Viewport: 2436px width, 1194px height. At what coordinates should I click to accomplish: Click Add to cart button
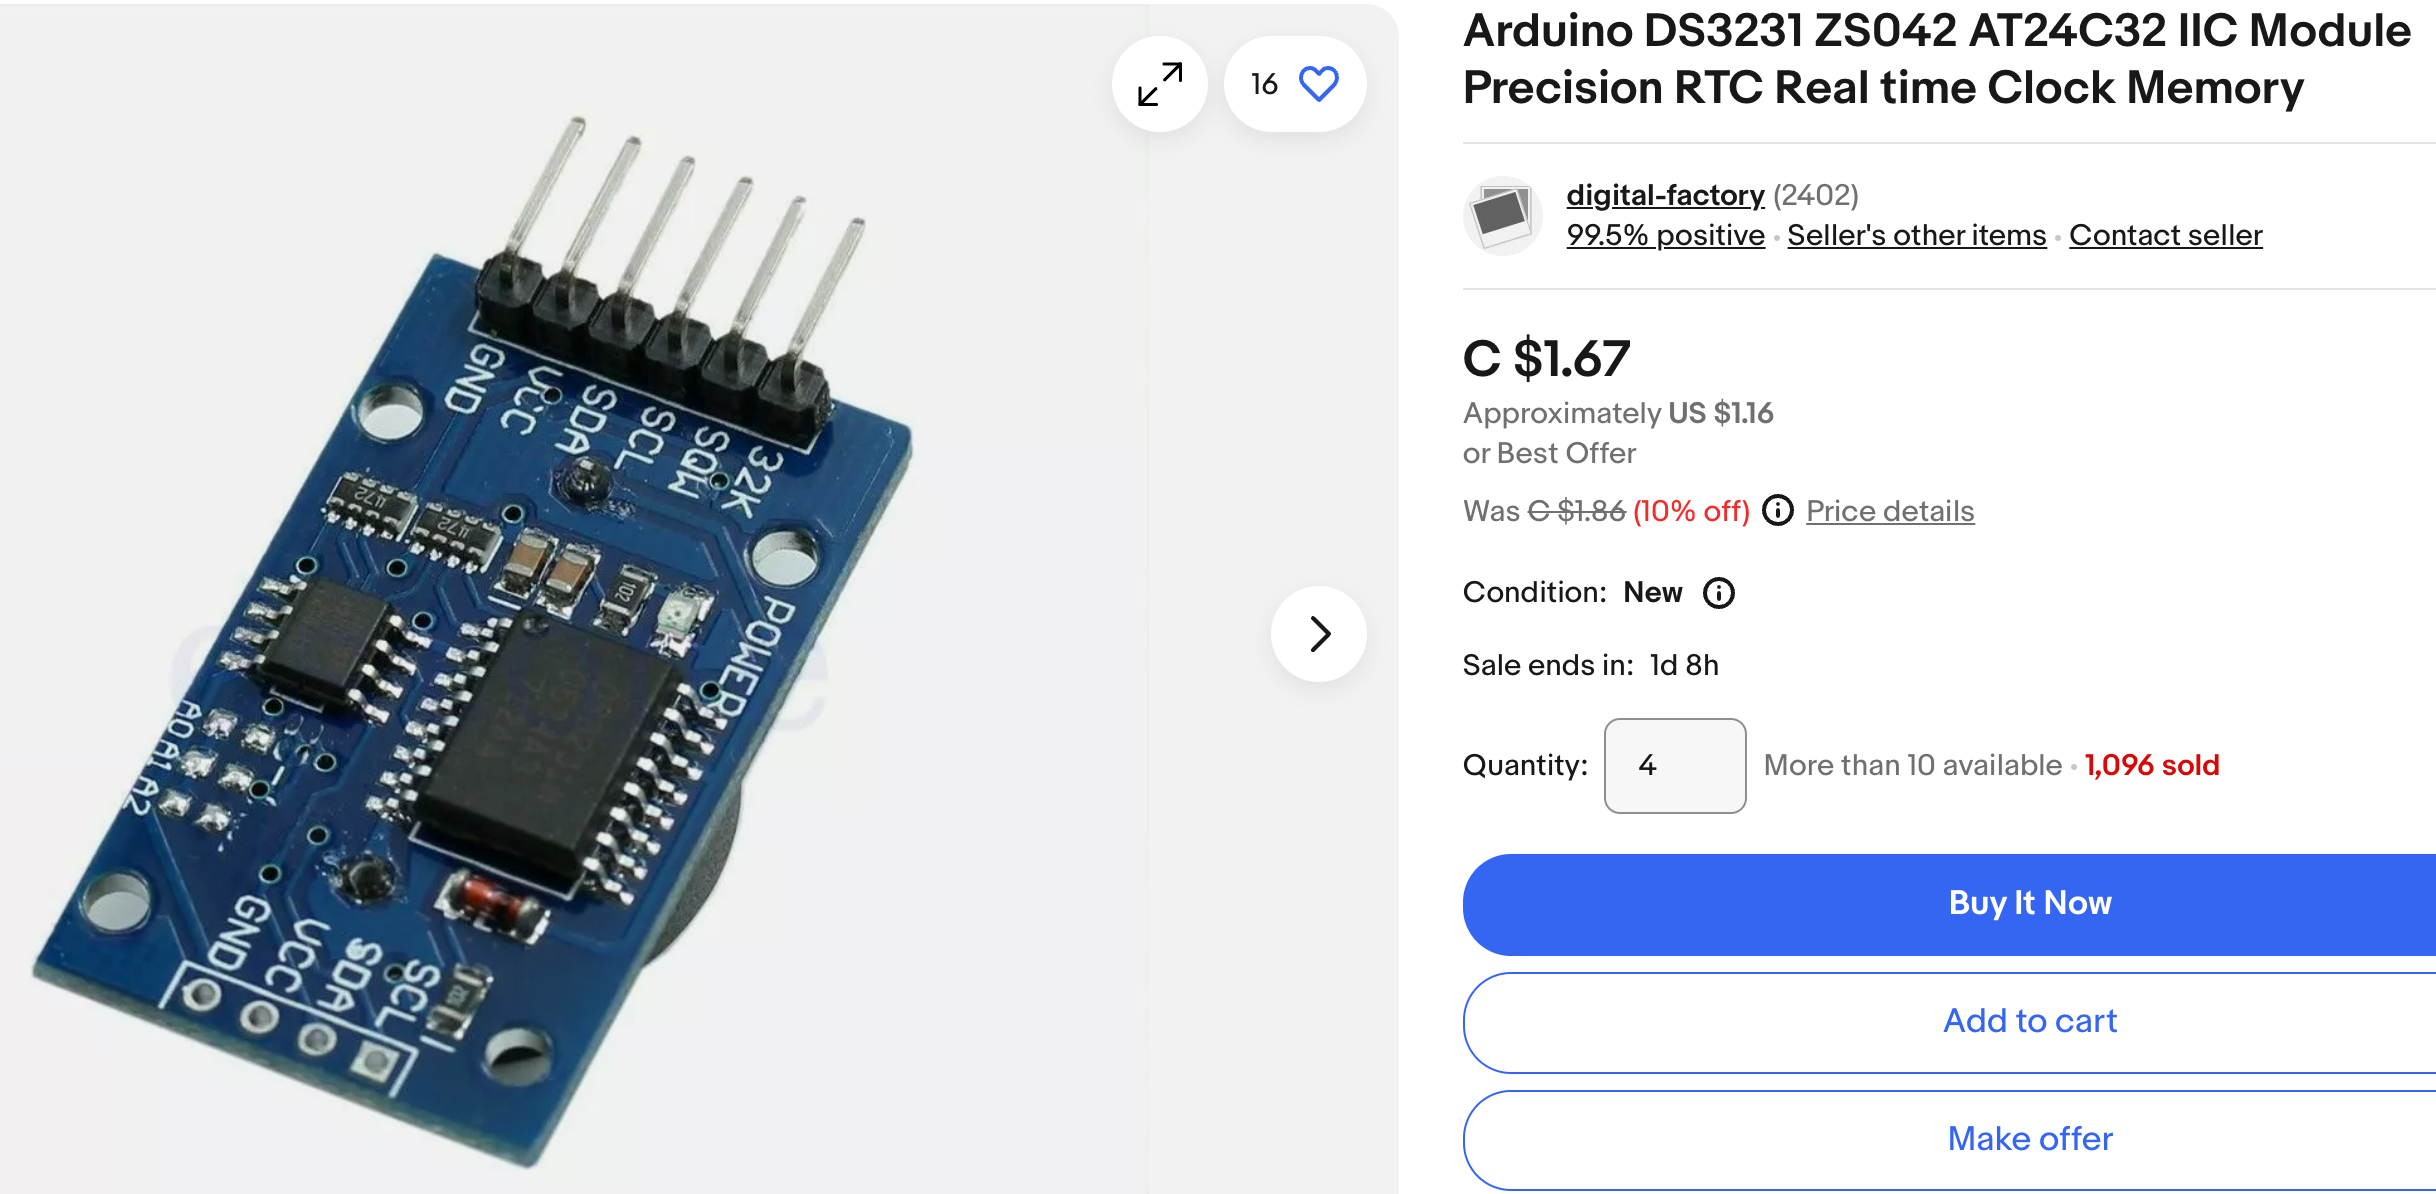tap(1947, 1022)
